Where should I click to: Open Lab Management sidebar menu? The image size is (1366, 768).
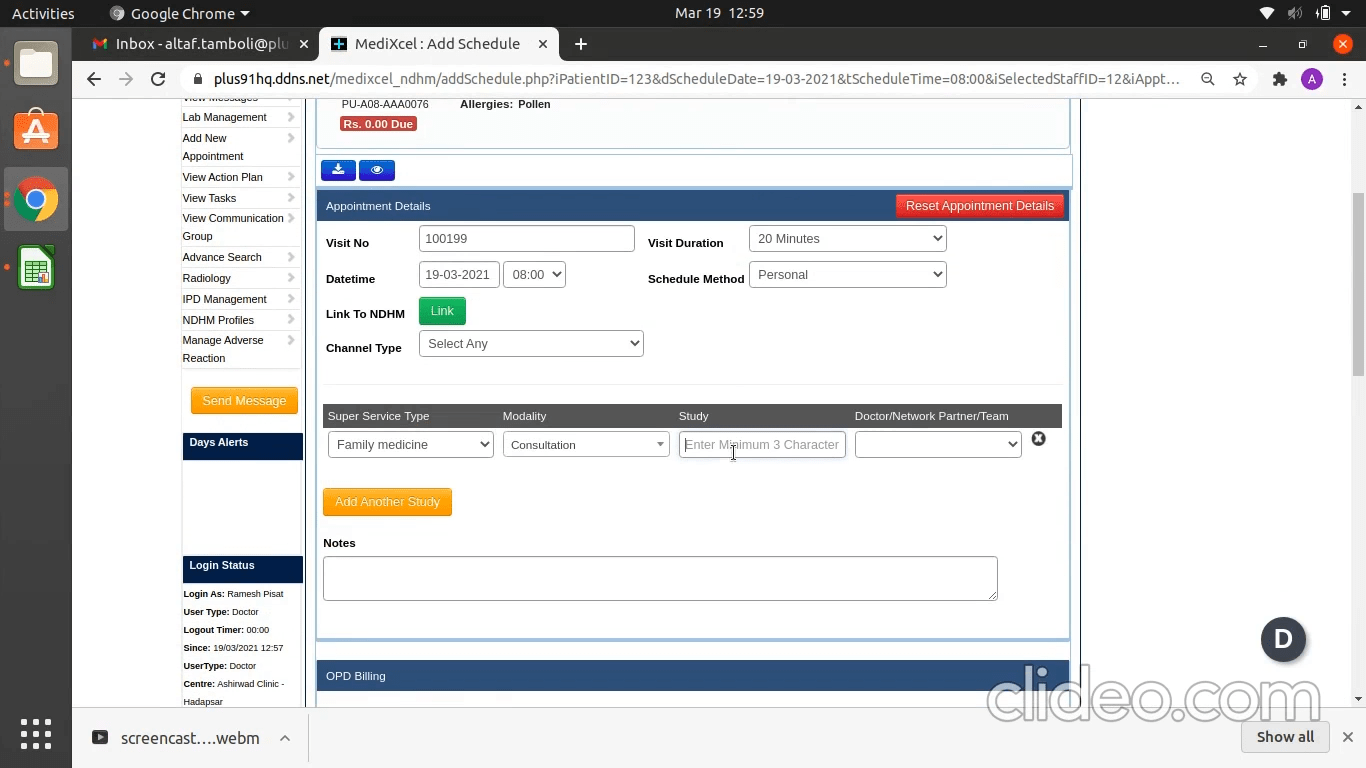225,117
